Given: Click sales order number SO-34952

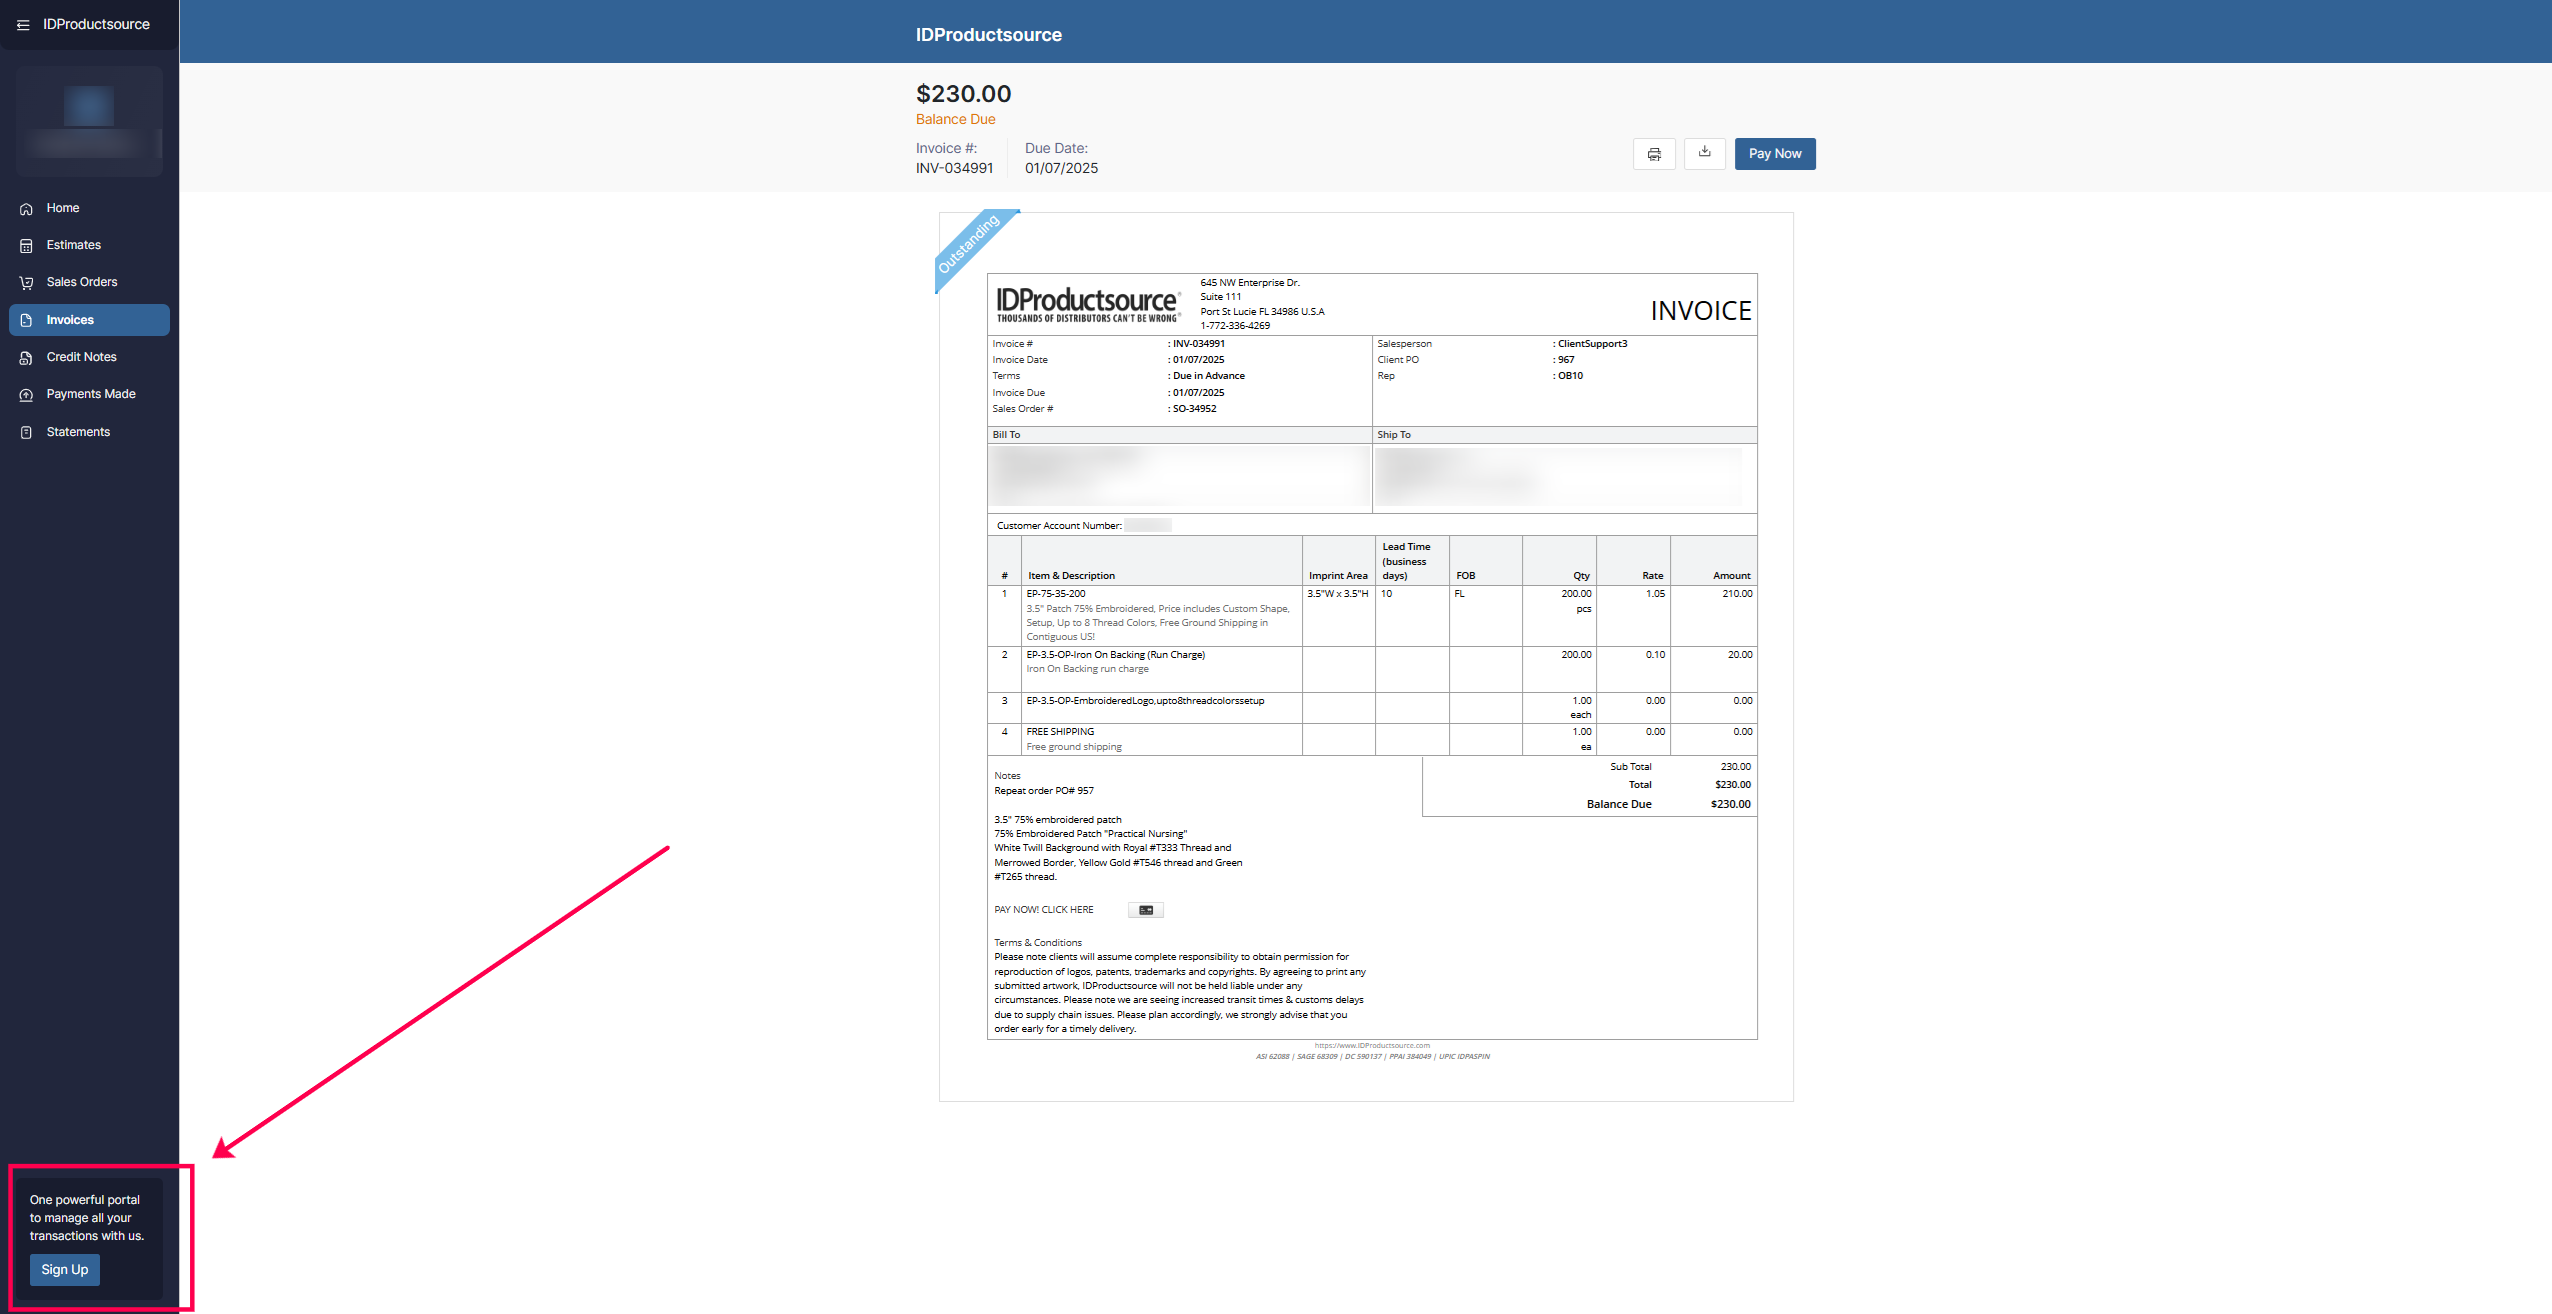Looking at the screenshot, I should (1195, 409).
